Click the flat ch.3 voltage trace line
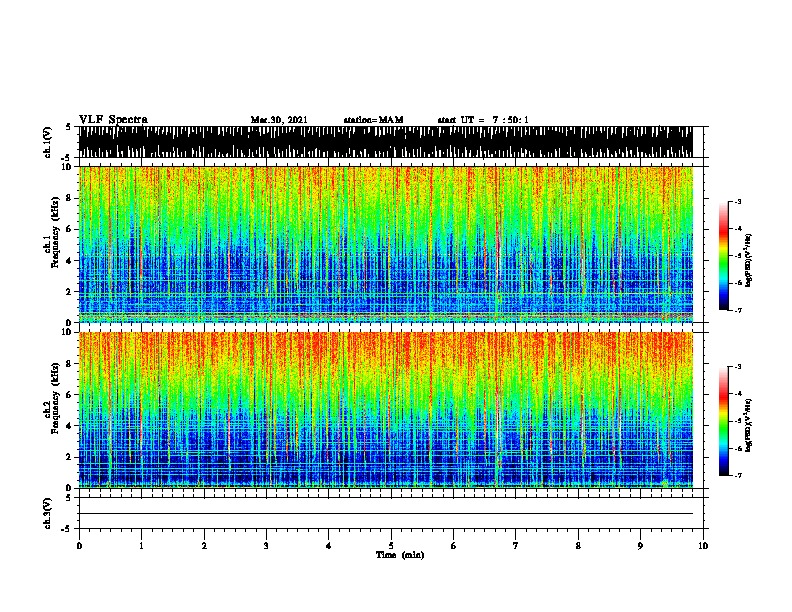 click(x=385, y=514)
